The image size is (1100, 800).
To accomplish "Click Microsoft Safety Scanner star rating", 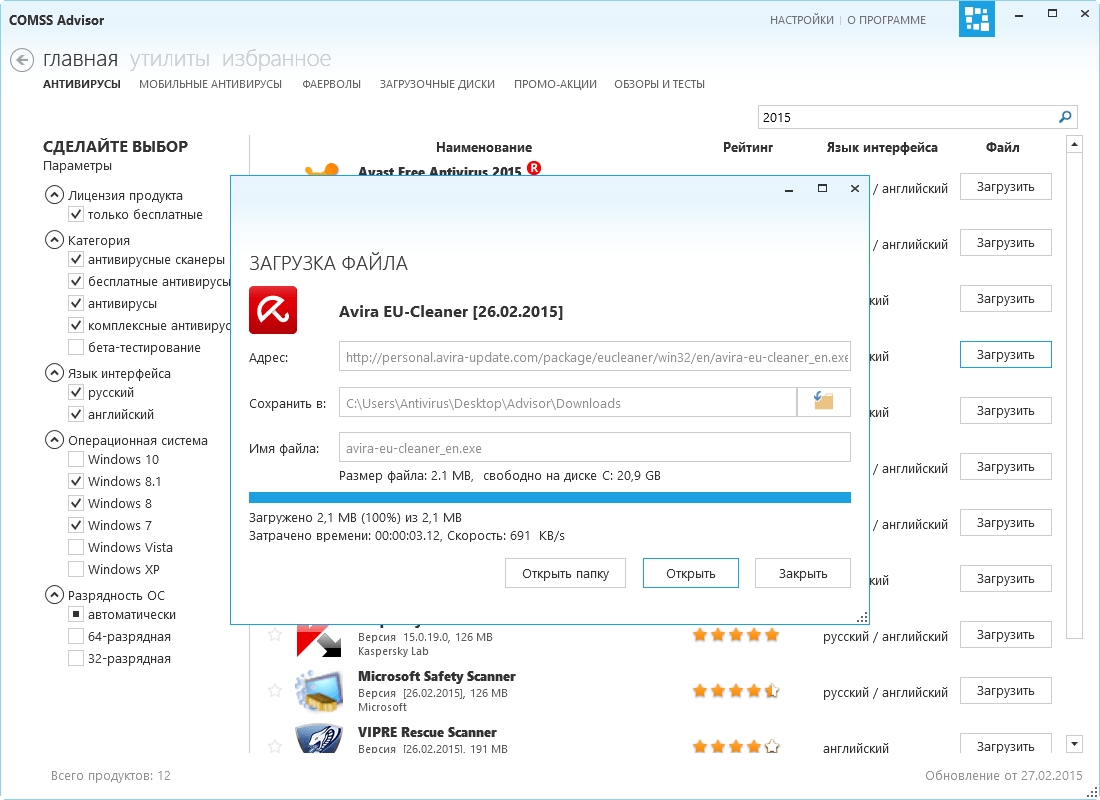I will coord(736,691).
